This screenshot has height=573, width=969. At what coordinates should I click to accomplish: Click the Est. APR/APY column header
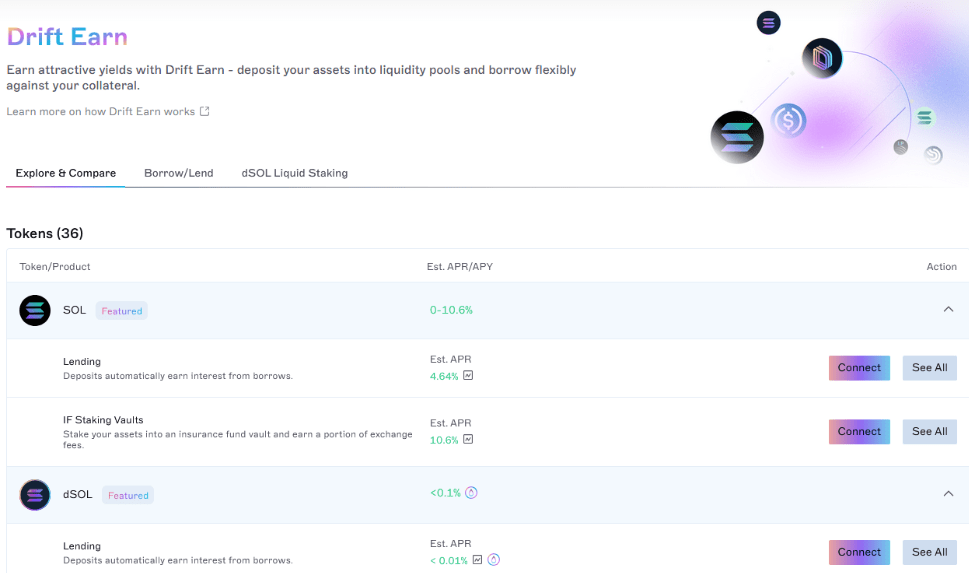[457, 267]
